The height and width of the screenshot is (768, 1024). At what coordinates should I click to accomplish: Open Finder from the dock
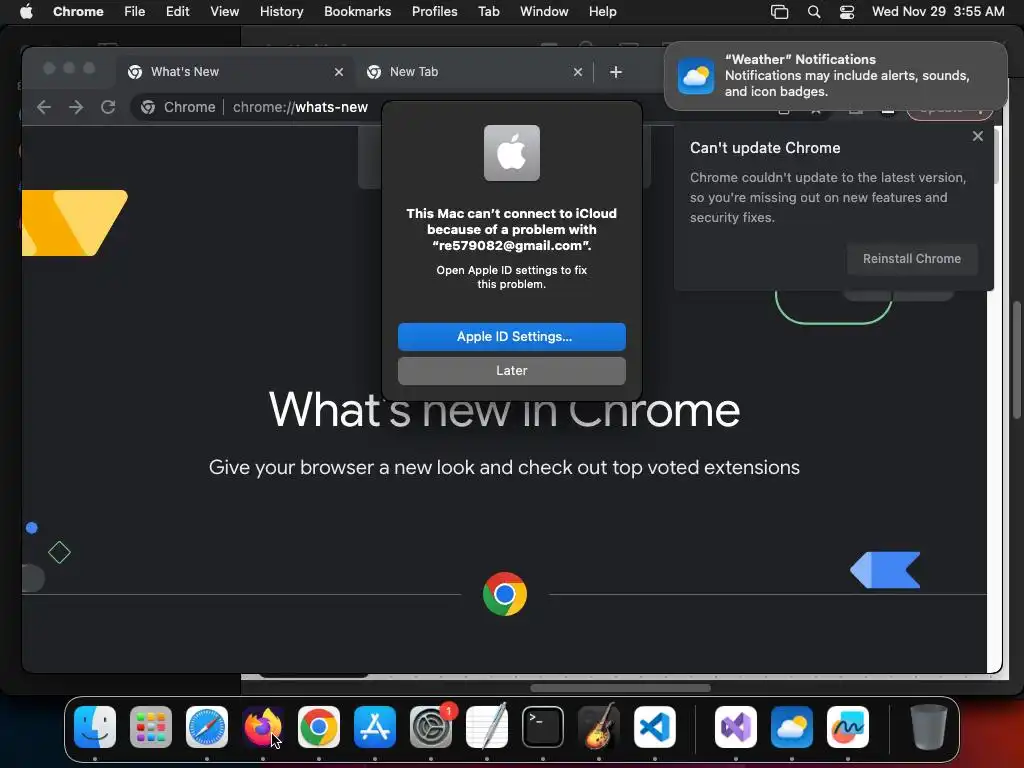click(x=95, y=727)
